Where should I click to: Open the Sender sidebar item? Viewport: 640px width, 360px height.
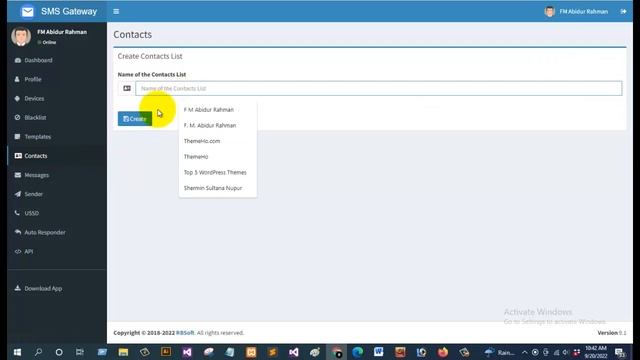tap(57, 194)
